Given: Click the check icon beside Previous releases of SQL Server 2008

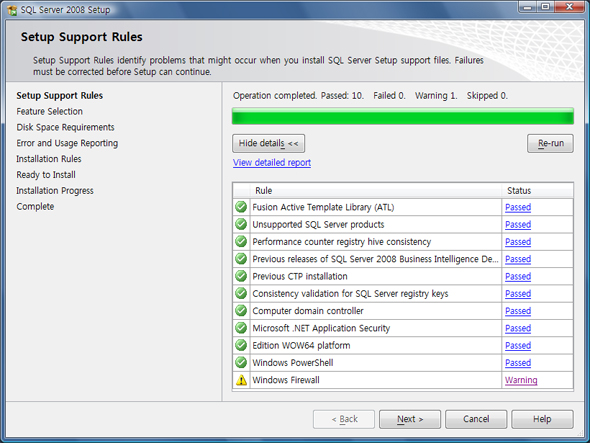Looking at the screenshot, I should click(241, 259).
